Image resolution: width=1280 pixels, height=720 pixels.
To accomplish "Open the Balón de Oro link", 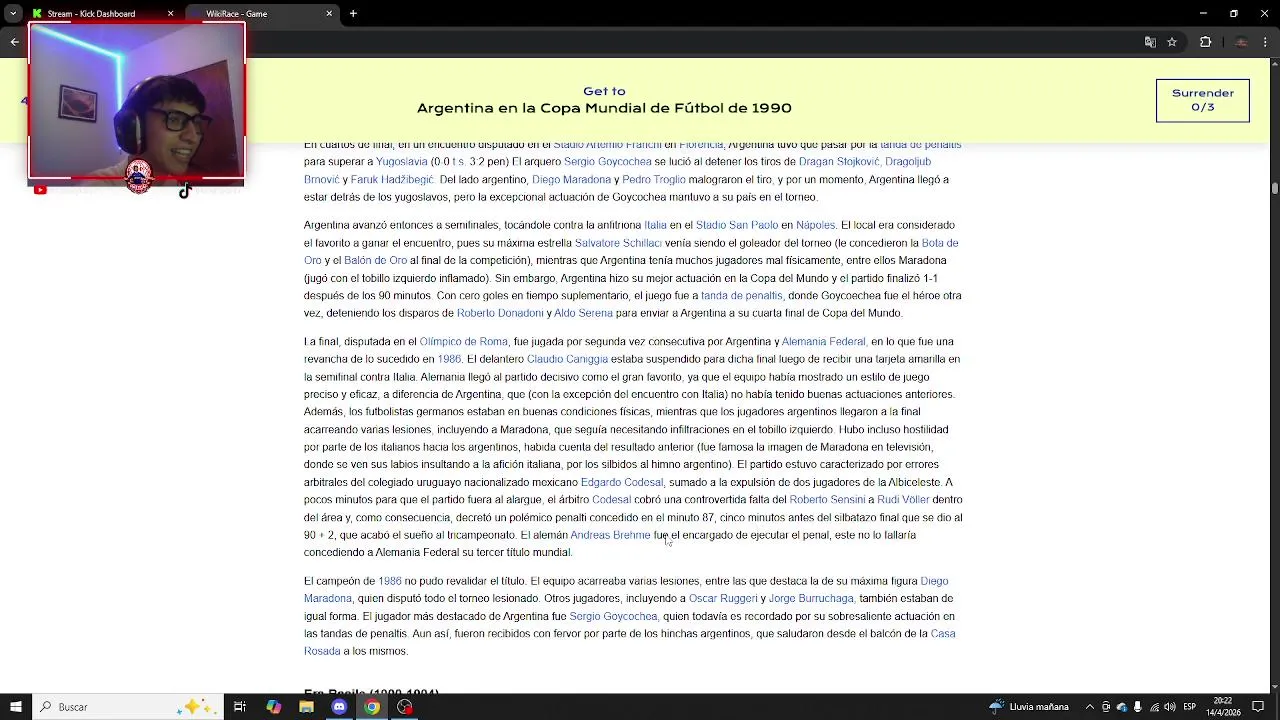I will pos(375,261).
